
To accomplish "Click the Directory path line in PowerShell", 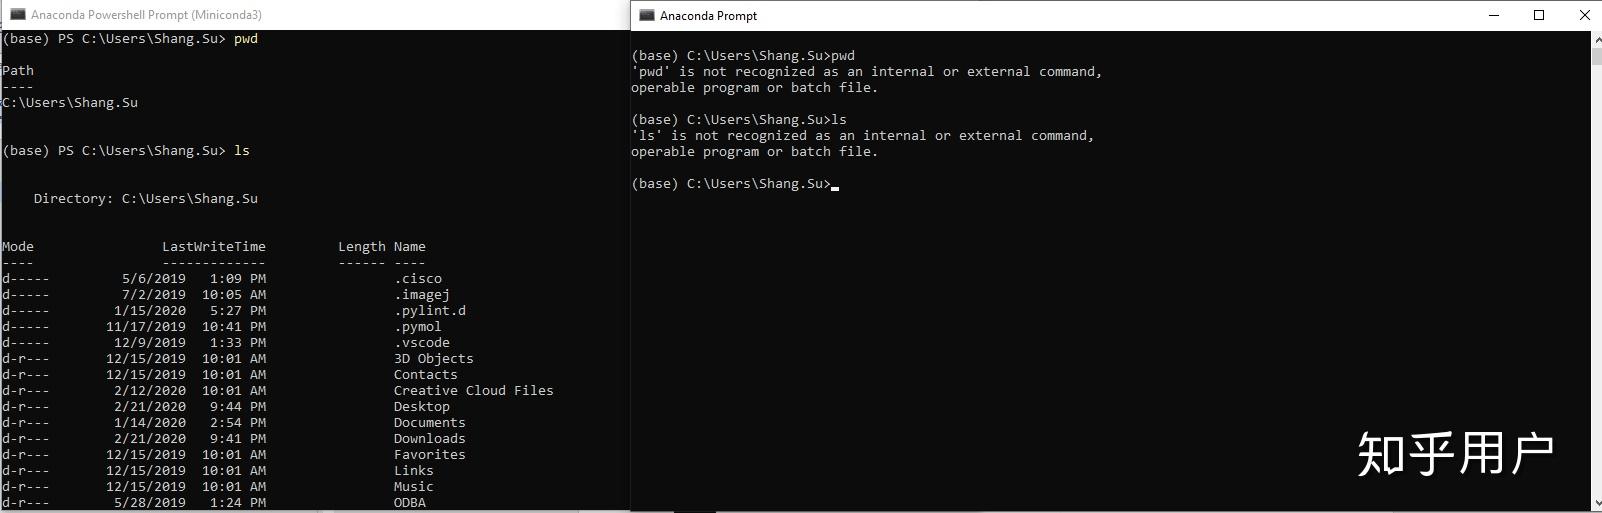I will [145, 198].
